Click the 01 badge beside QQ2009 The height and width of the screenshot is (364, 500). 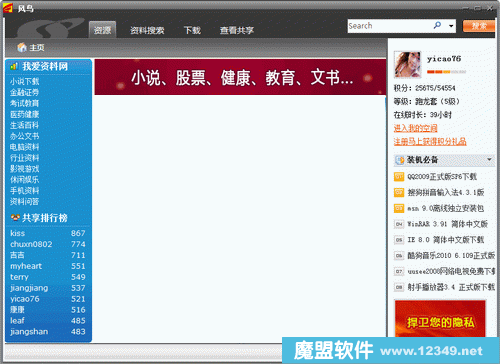pyautogui.click(x=399, y=176)
